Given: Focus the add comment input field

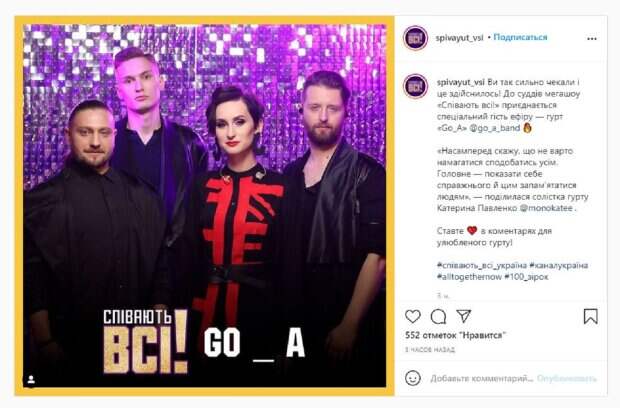Looking at the screenshot, I should (482, 379).
